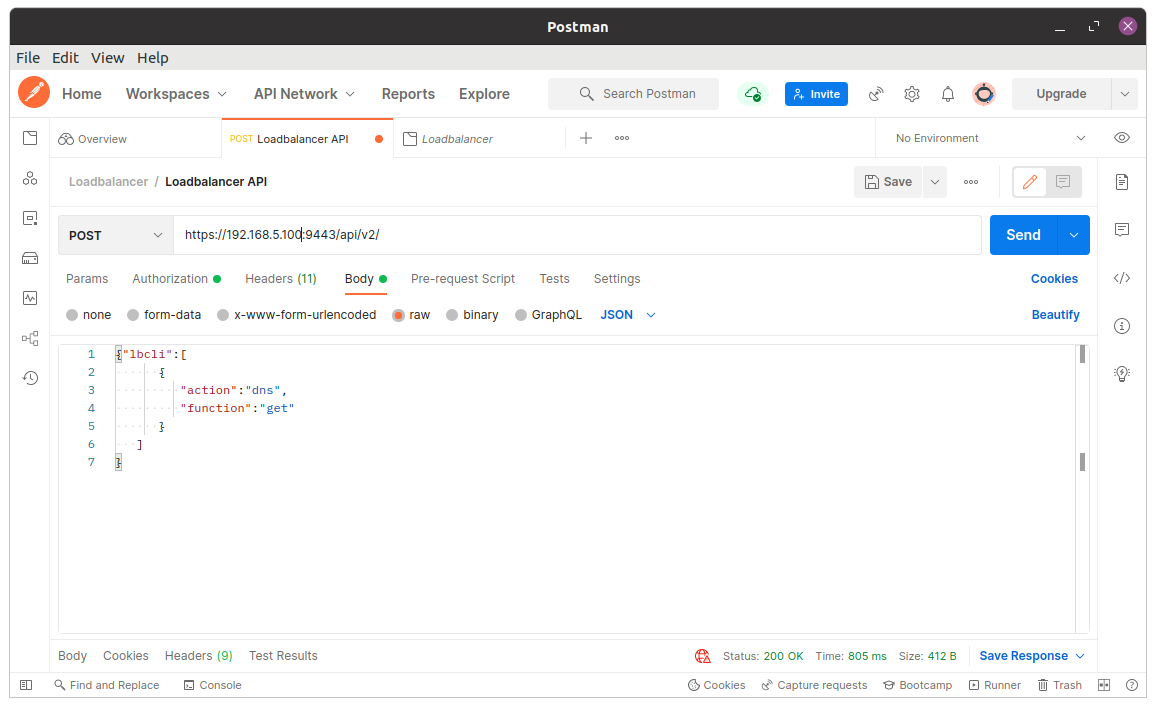This screenshot has height=707, width=1156.
Task: Open a new tab with plus icon
Action: coord(585,138)
